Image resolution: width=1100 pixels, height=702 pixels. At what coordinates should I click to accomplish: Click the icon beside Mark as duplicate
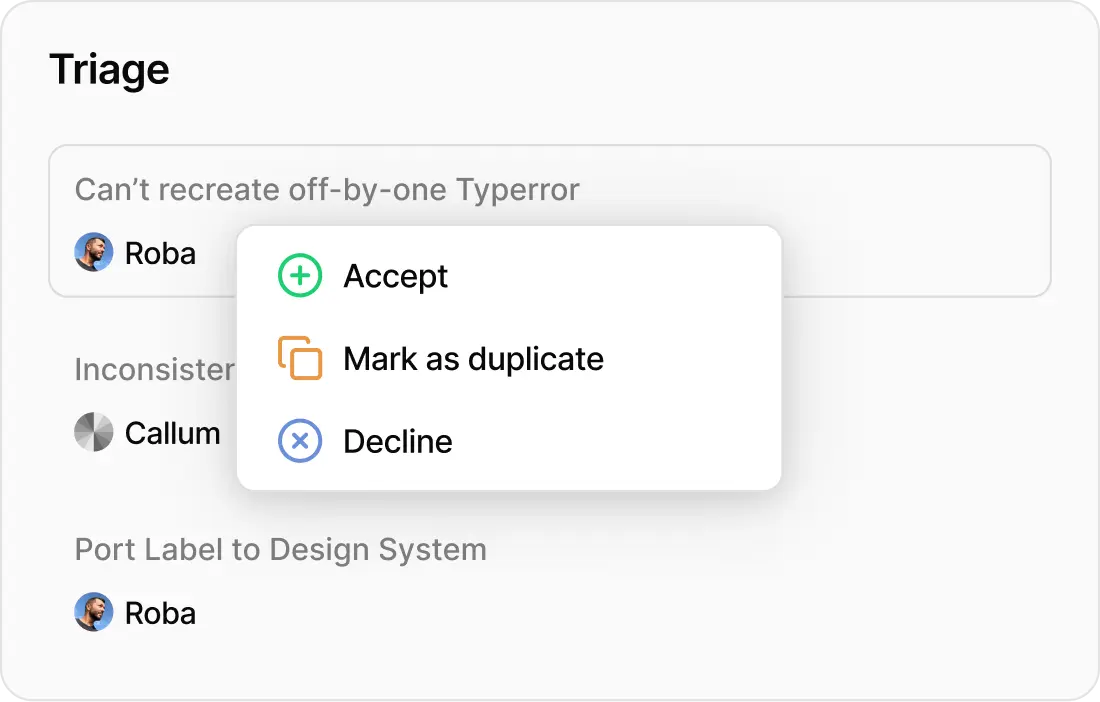click(x=298, y=358)
